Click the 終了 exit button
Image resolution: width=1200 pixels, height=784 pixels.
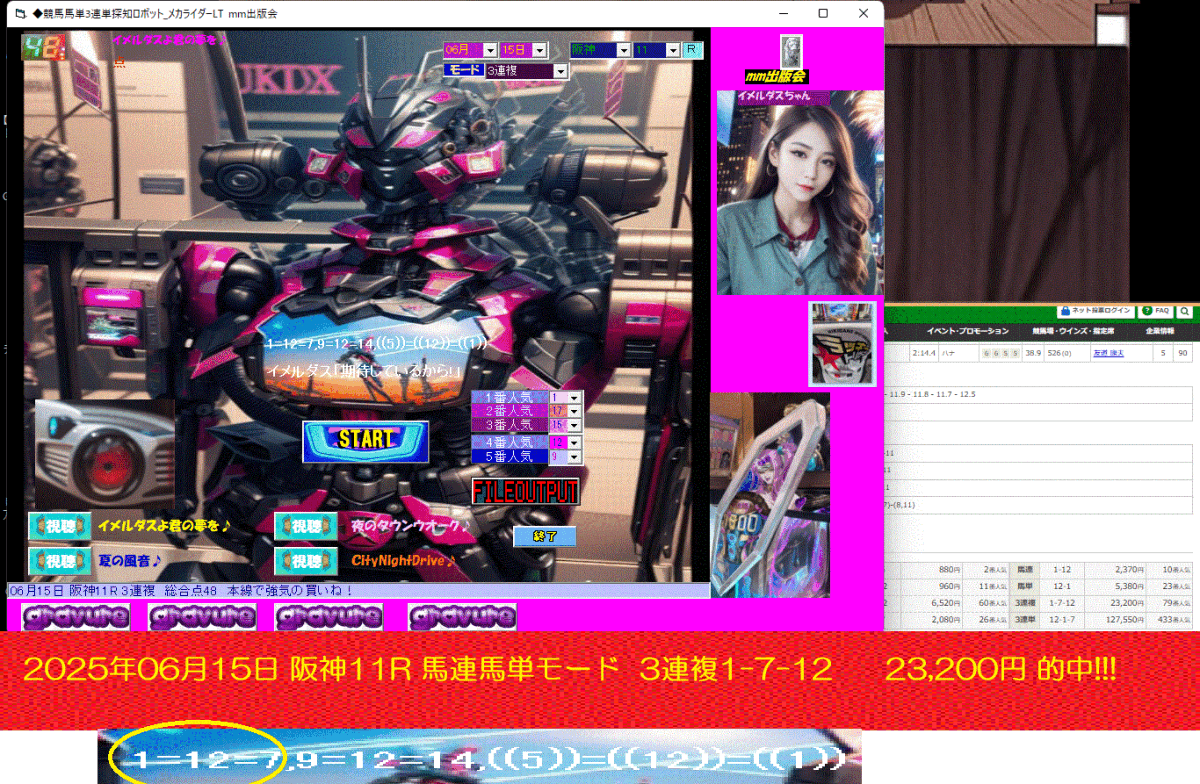click(545, 537)
